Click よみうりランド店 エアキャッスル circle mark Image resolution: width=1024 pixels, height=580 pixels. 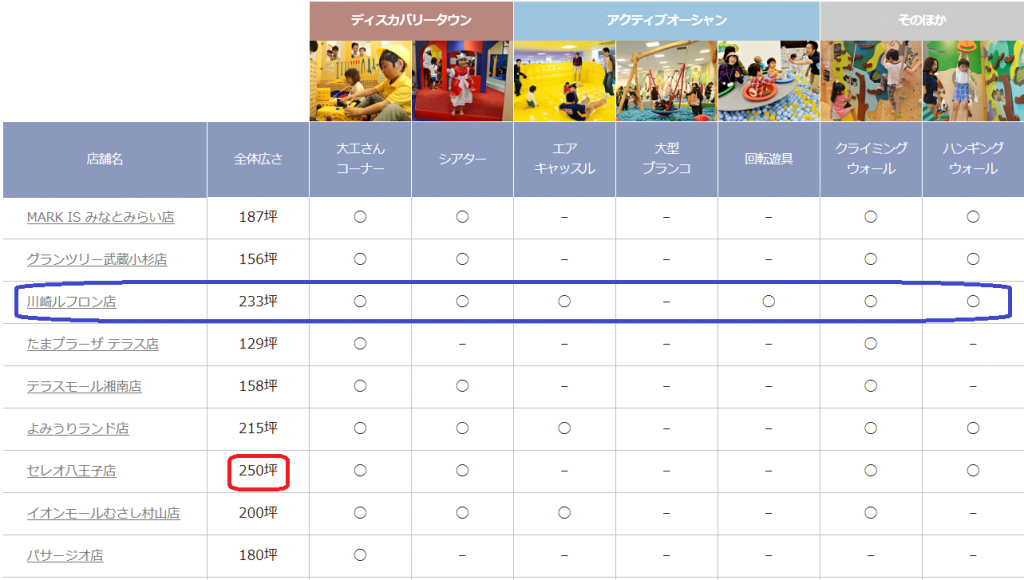[564, 428]
